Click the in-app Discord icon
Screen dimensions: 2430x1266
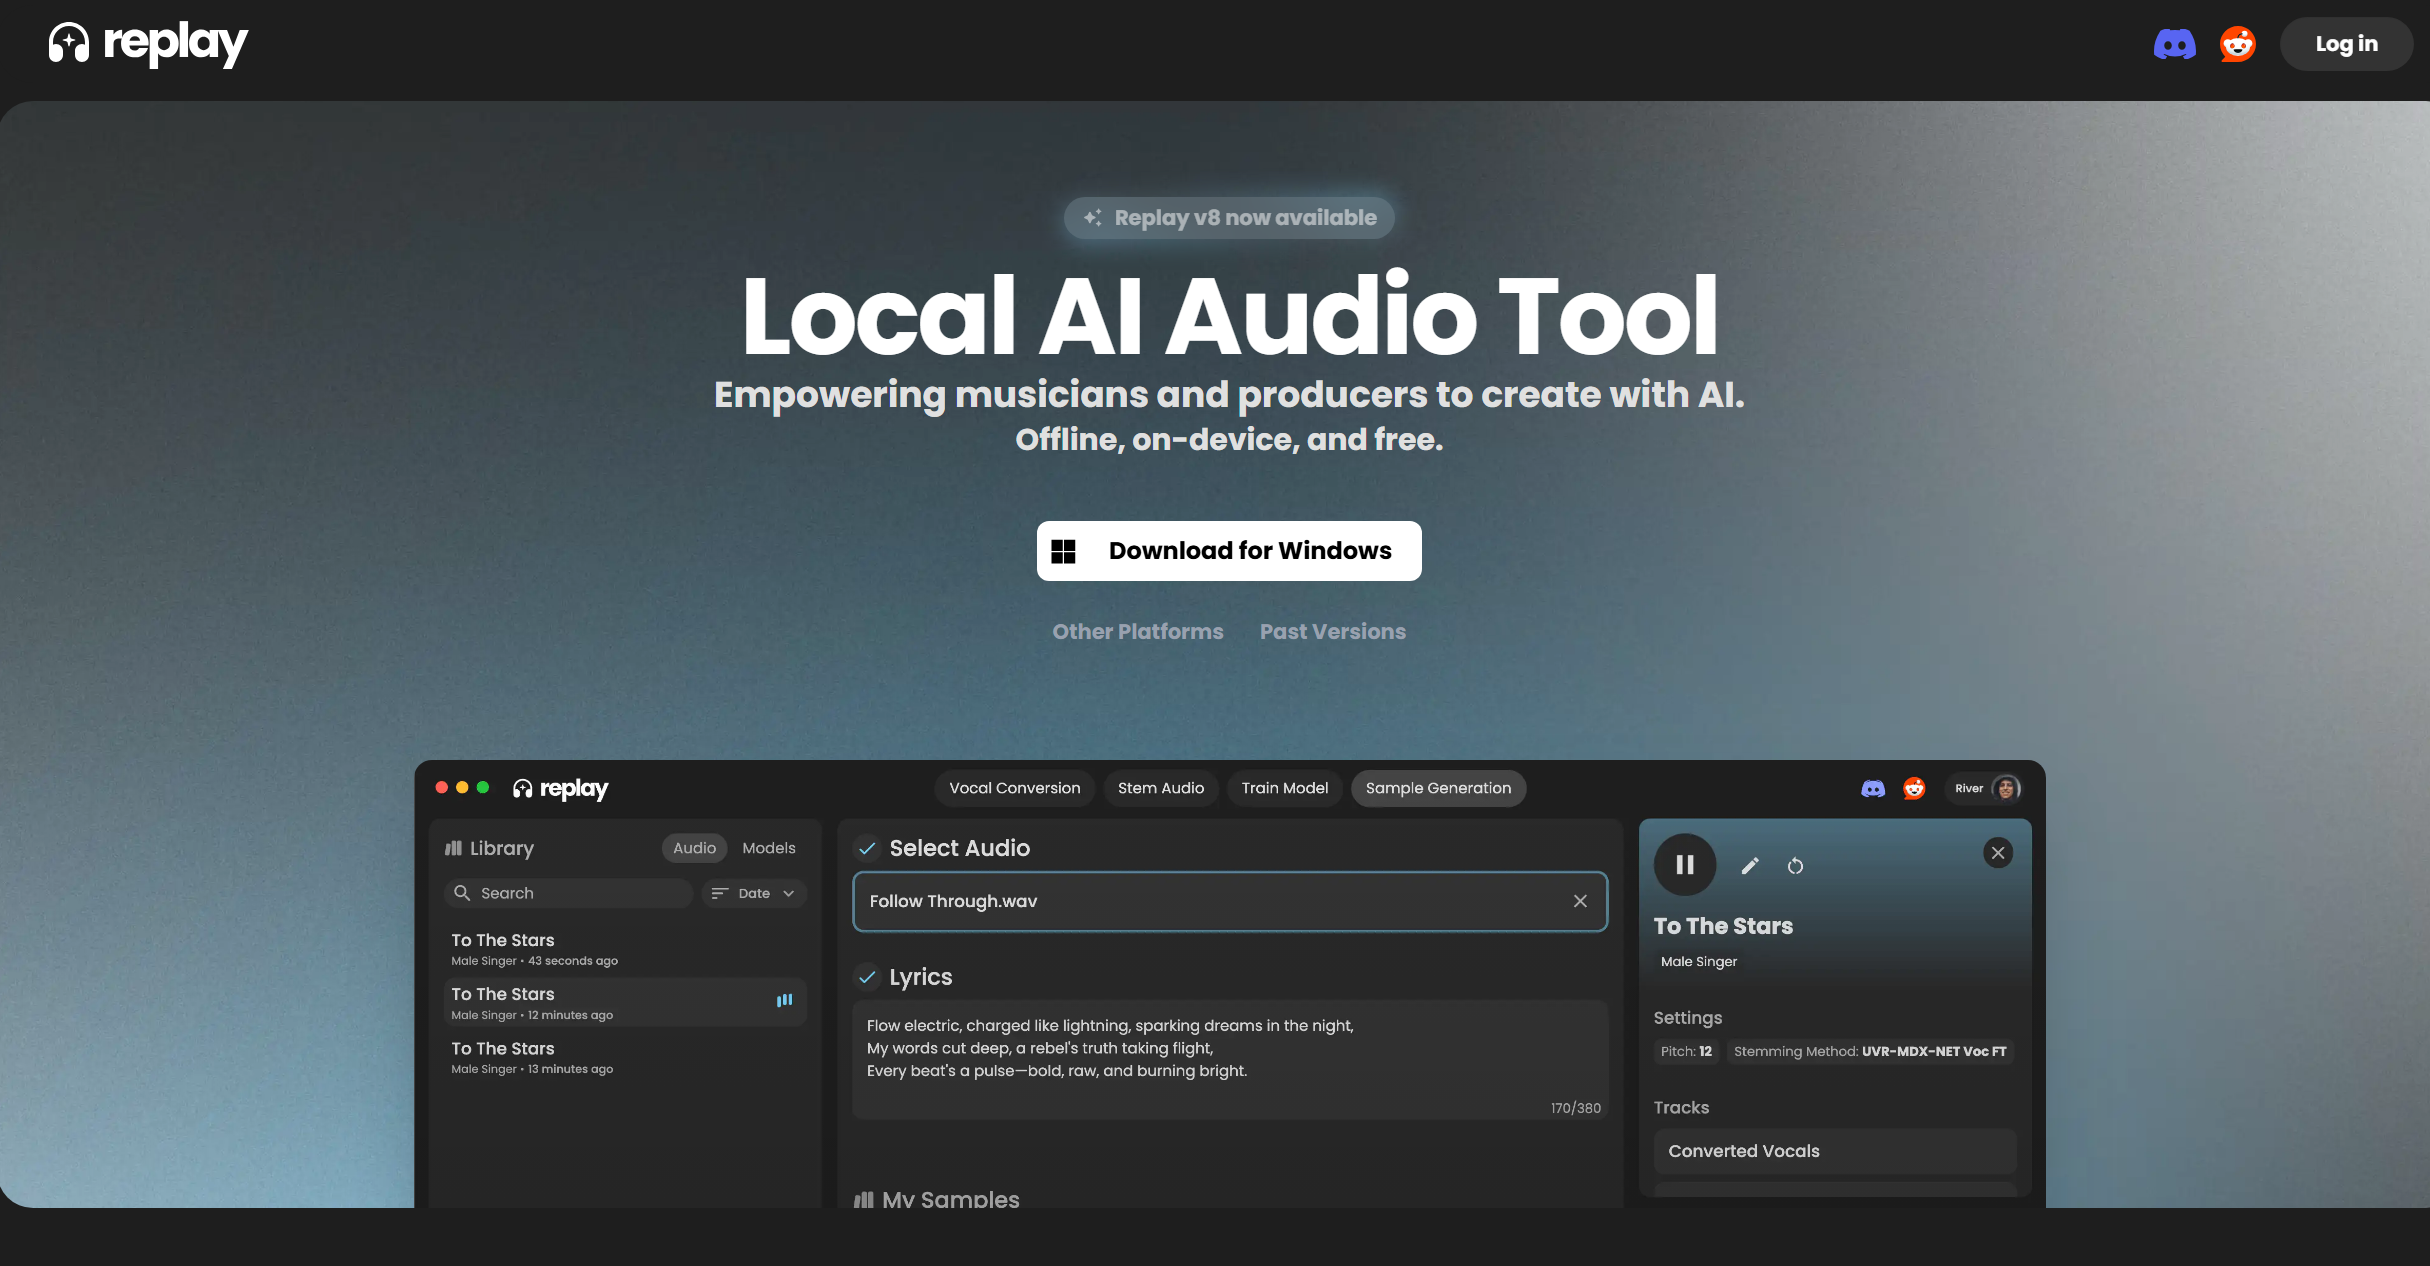pos(1873,789)
